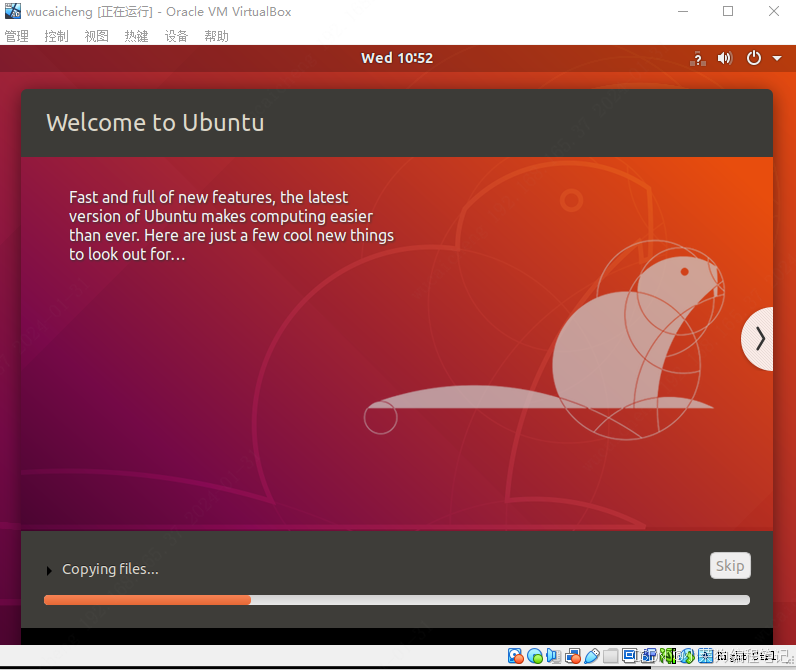The height and width of the screenshot is (670, 796).
Task: Click the hard disk activity icon in VirtualBox status bar
Action: (x=516, y=656)
